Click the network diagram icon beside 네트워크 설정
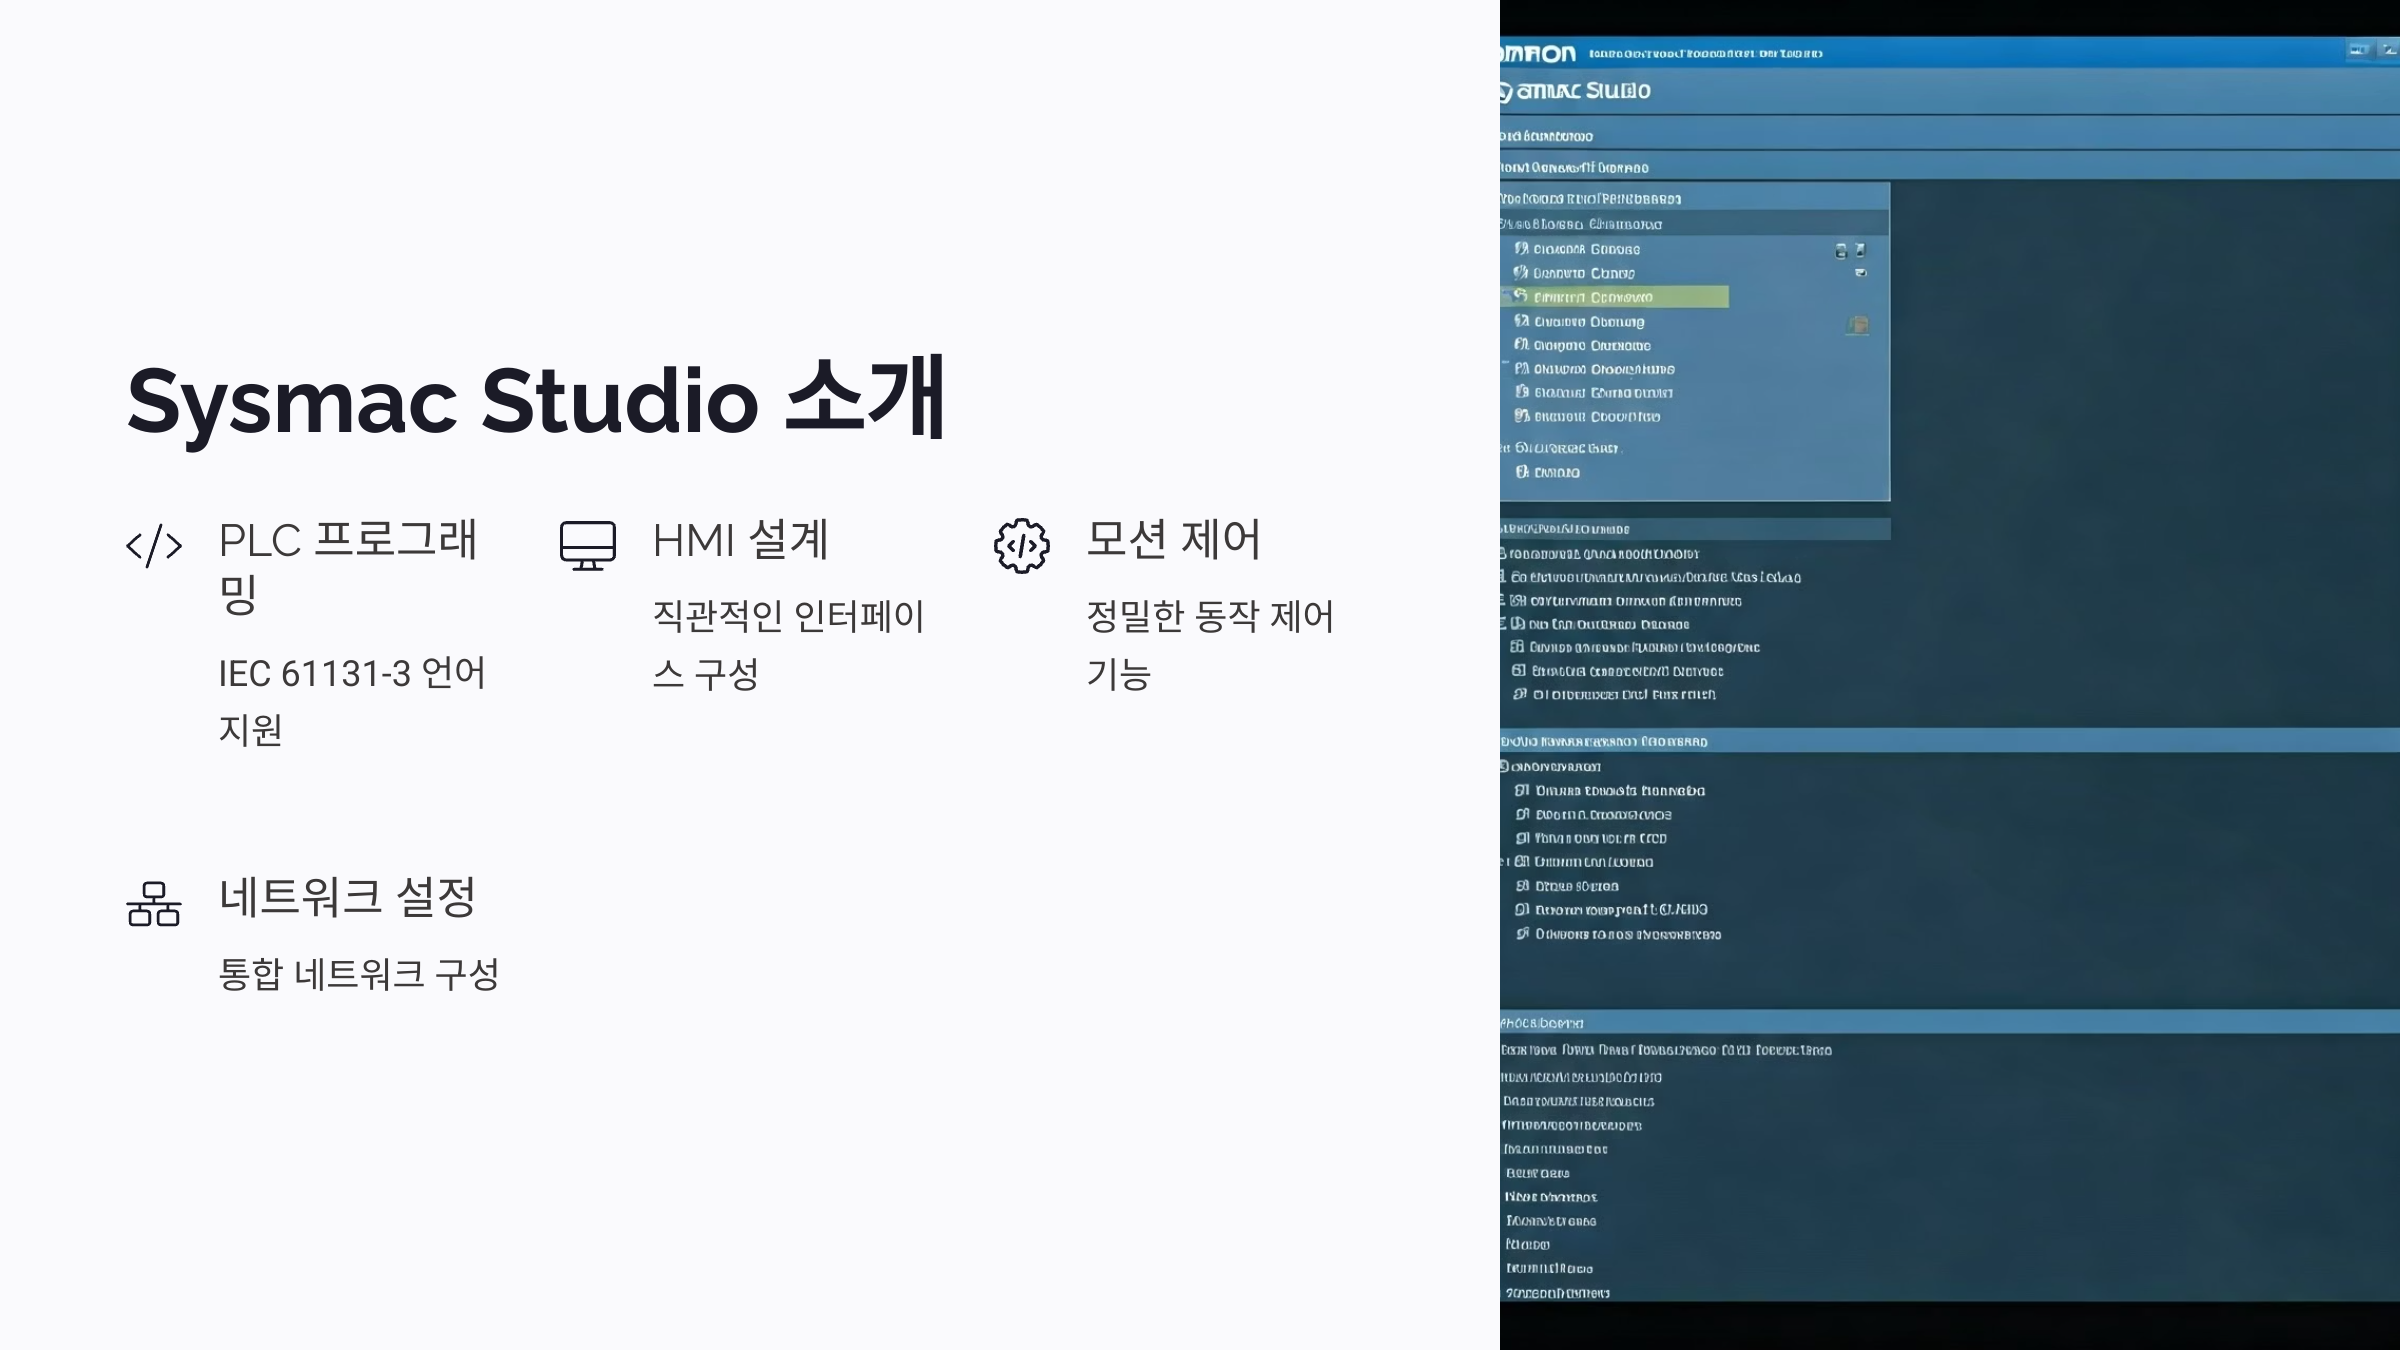 coord(154,904)
